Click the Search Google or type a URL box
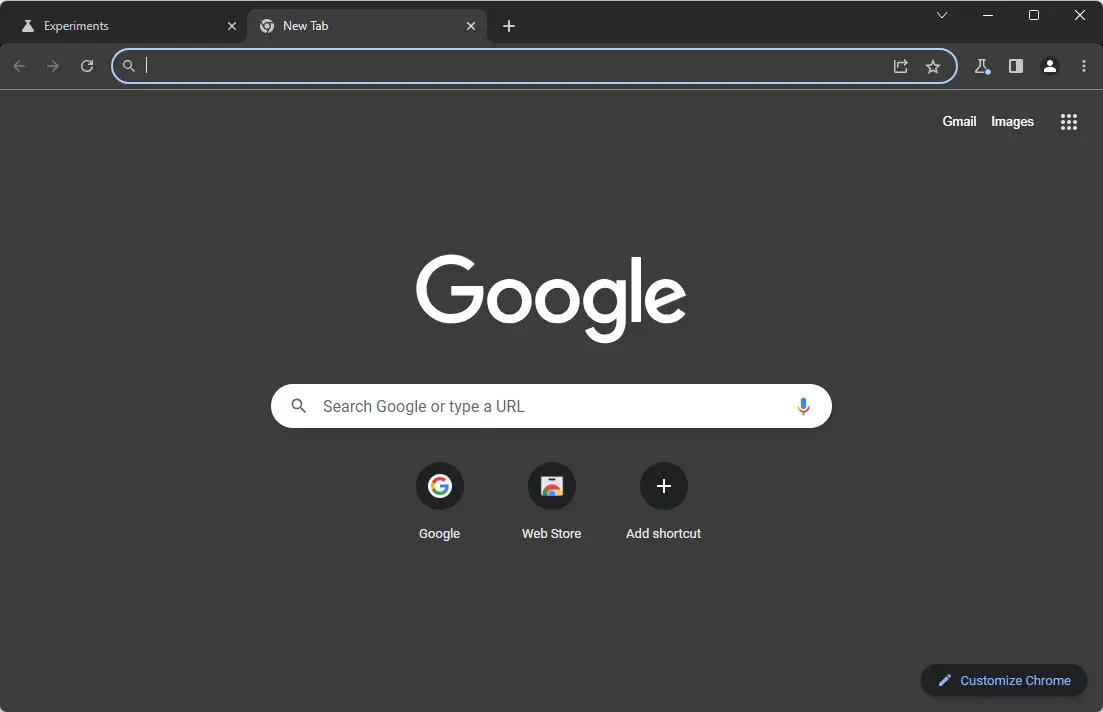Image resolution: width=1103 pixels, height=712 pixels. click(551, 406)
